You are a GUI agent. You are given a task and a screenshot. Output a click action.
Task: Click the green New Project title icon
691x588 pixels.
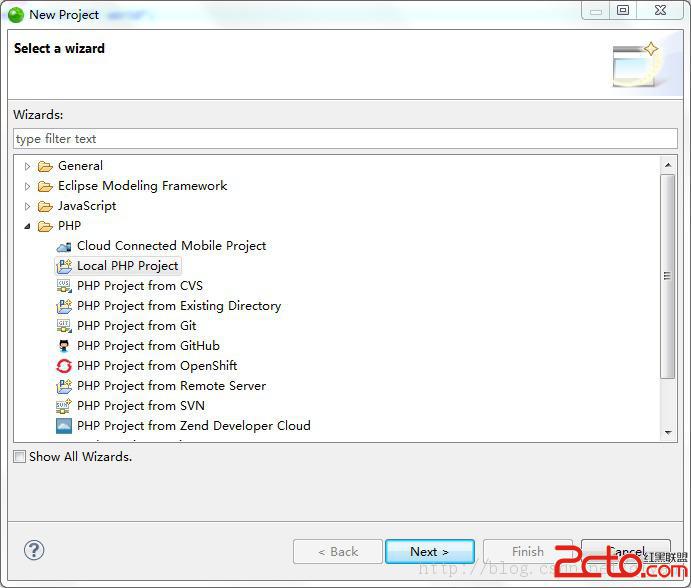pyautogui.click(x=16, y=15)
